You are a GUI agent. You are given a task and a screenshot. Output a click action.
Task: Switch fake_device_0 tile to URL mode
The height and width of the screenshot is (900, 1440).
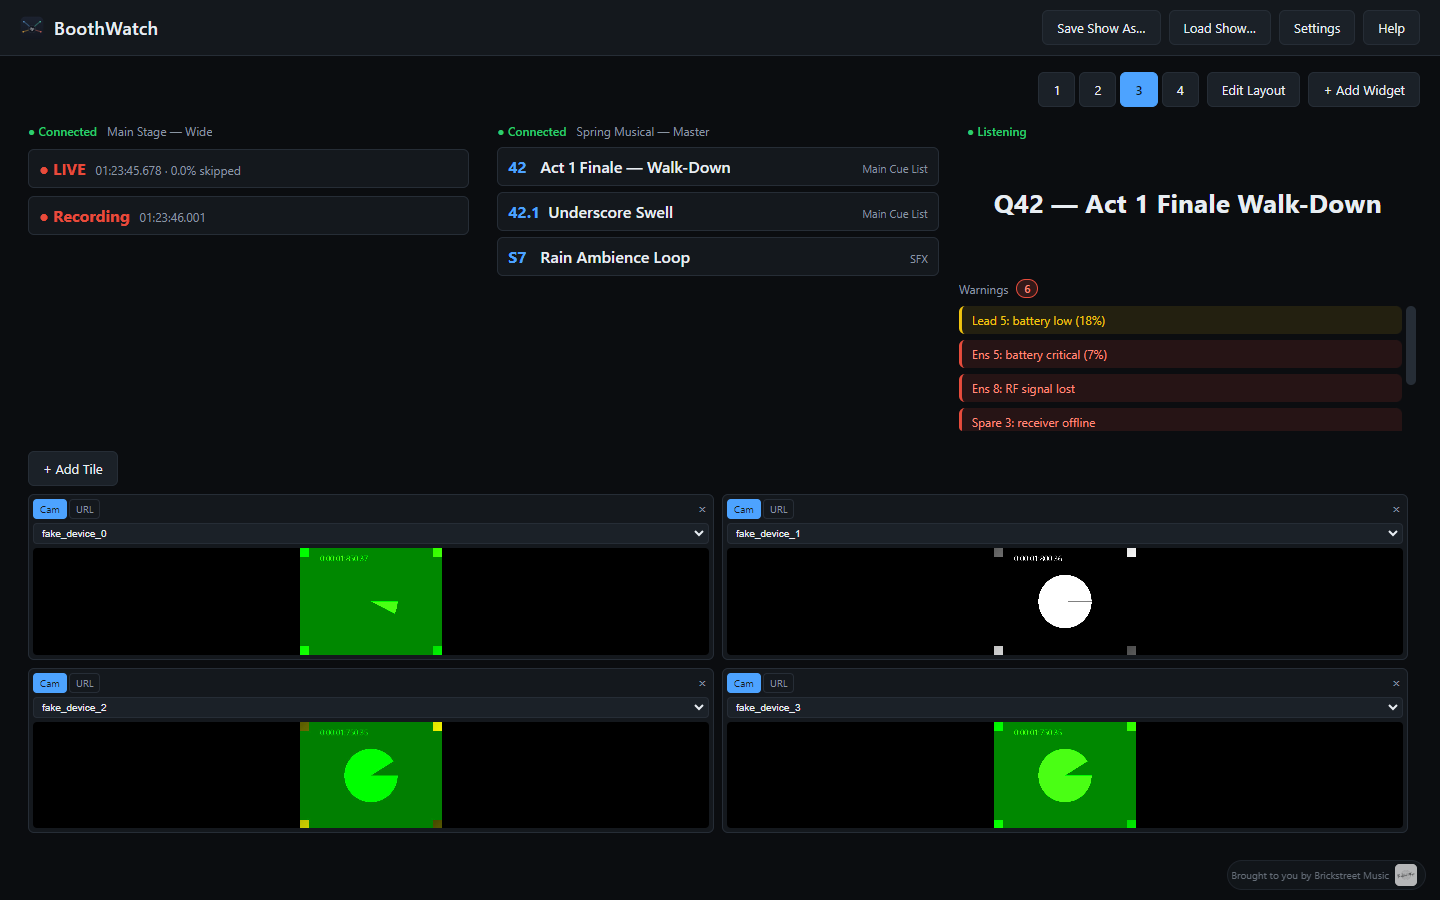coord(85,510)
